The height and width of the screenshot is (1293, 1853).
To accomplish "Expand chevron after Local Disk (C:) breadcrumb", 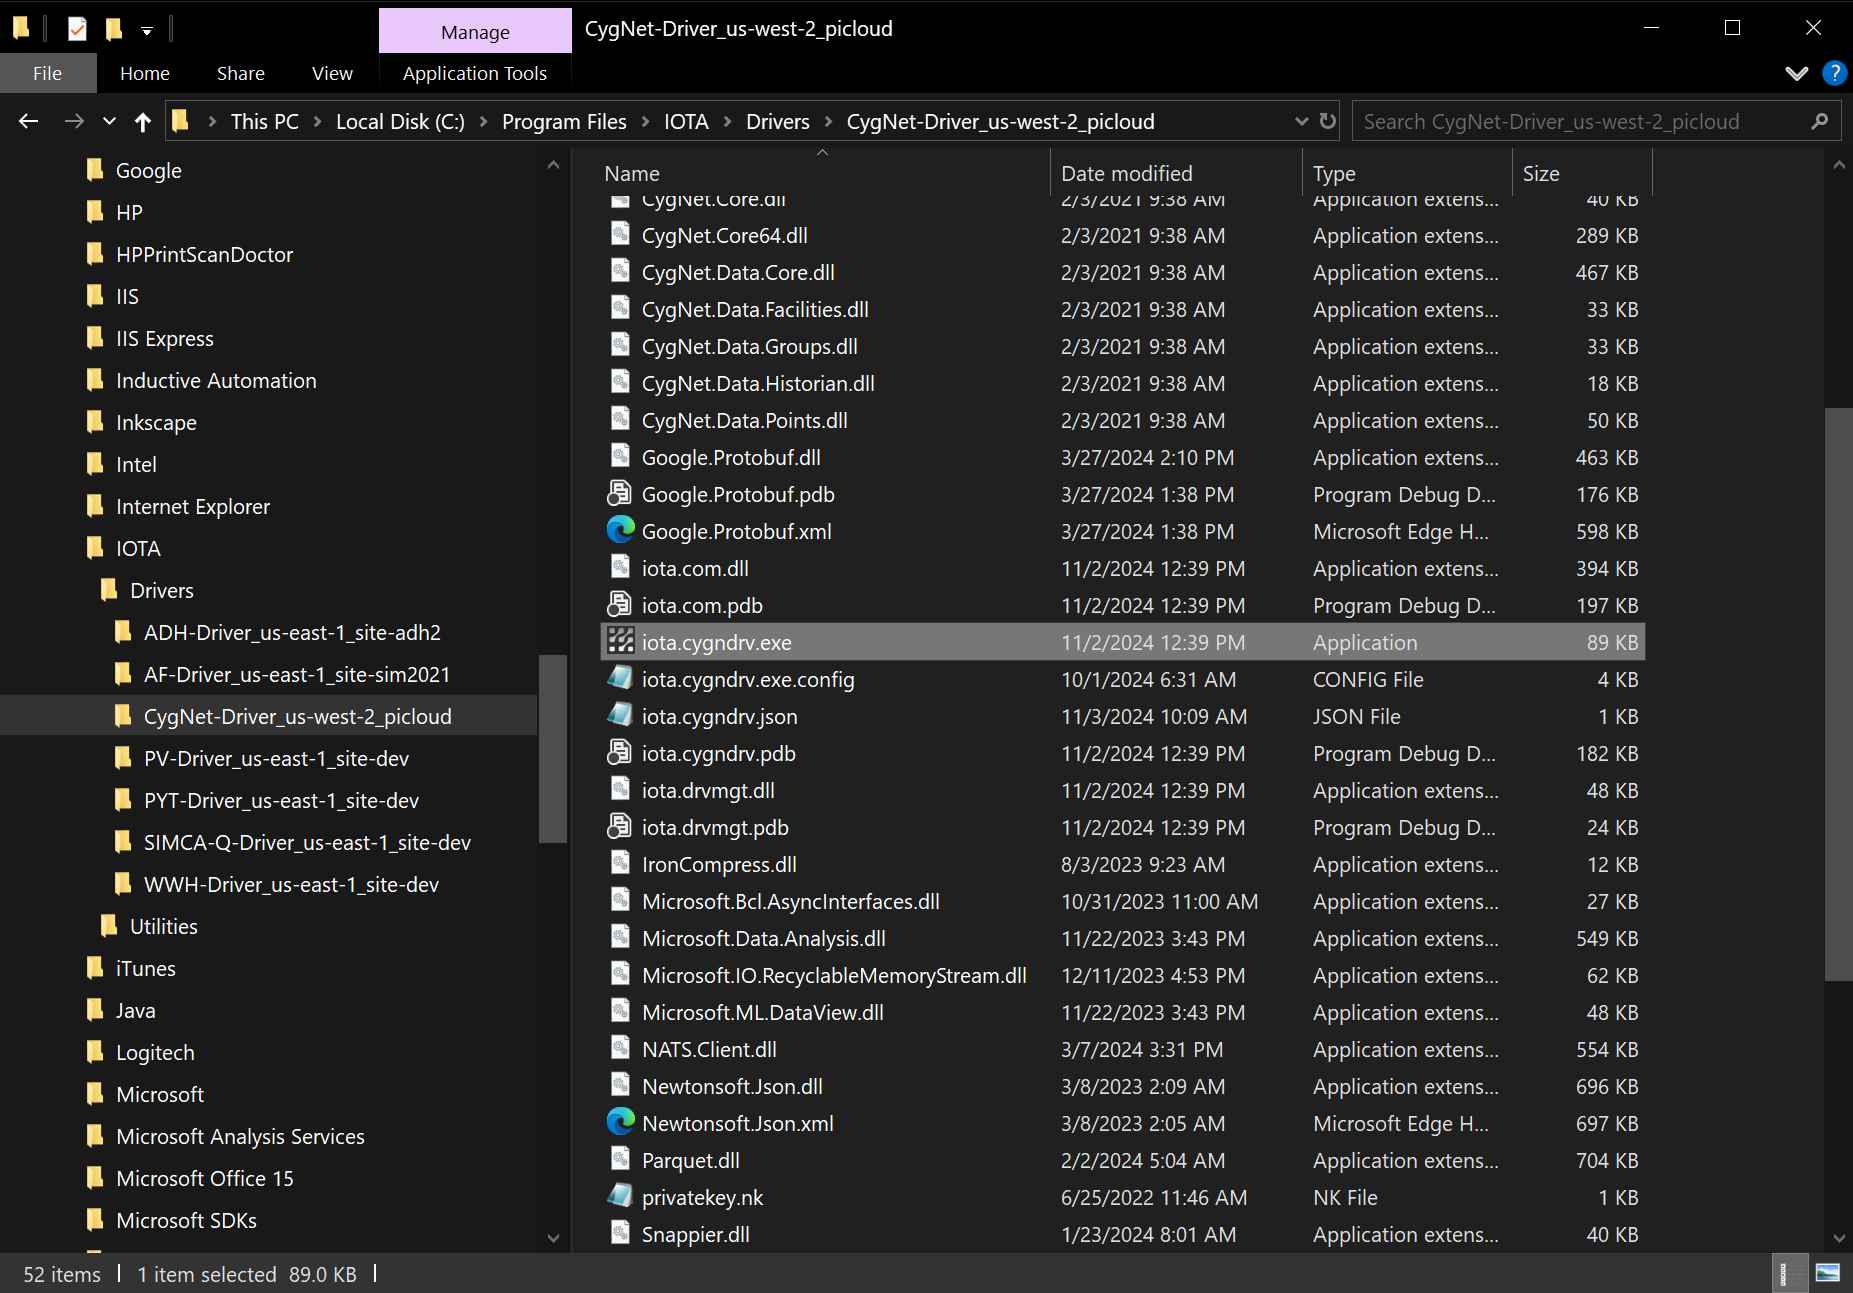I will (x=483, y=121).
